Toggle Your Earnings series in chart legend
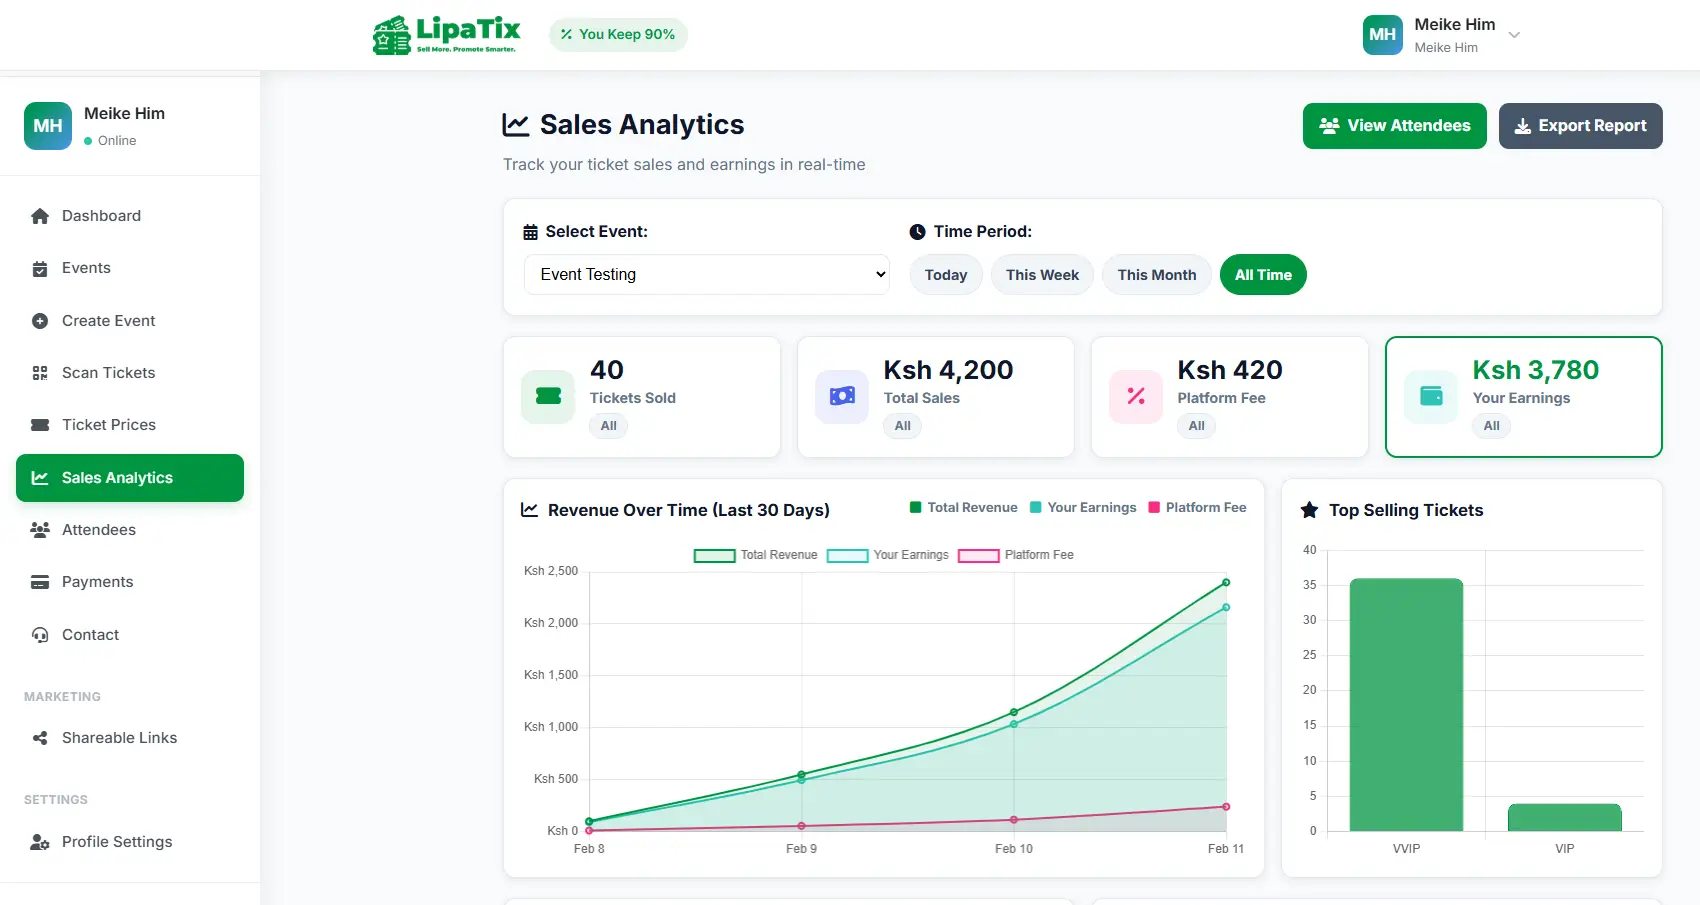 tap(888, 555)
